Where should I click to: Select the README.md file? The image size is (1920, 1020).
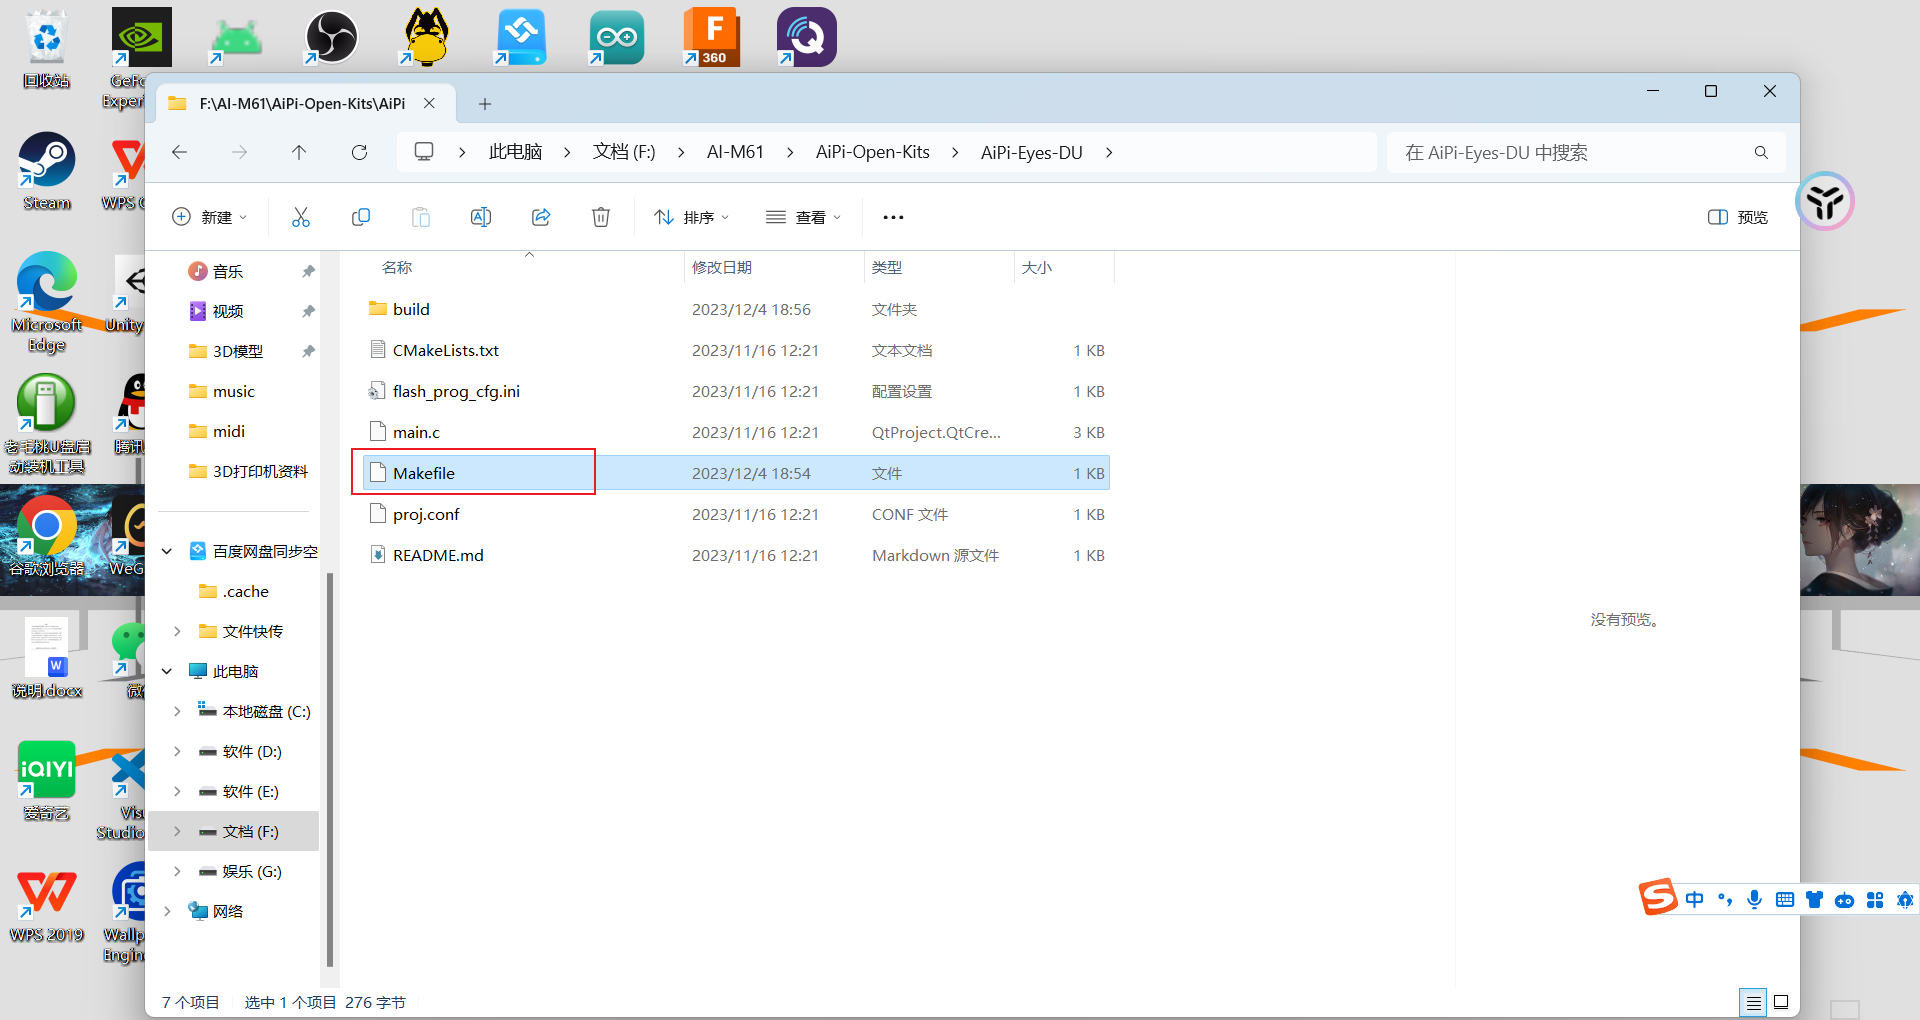(x=735, y=555)
